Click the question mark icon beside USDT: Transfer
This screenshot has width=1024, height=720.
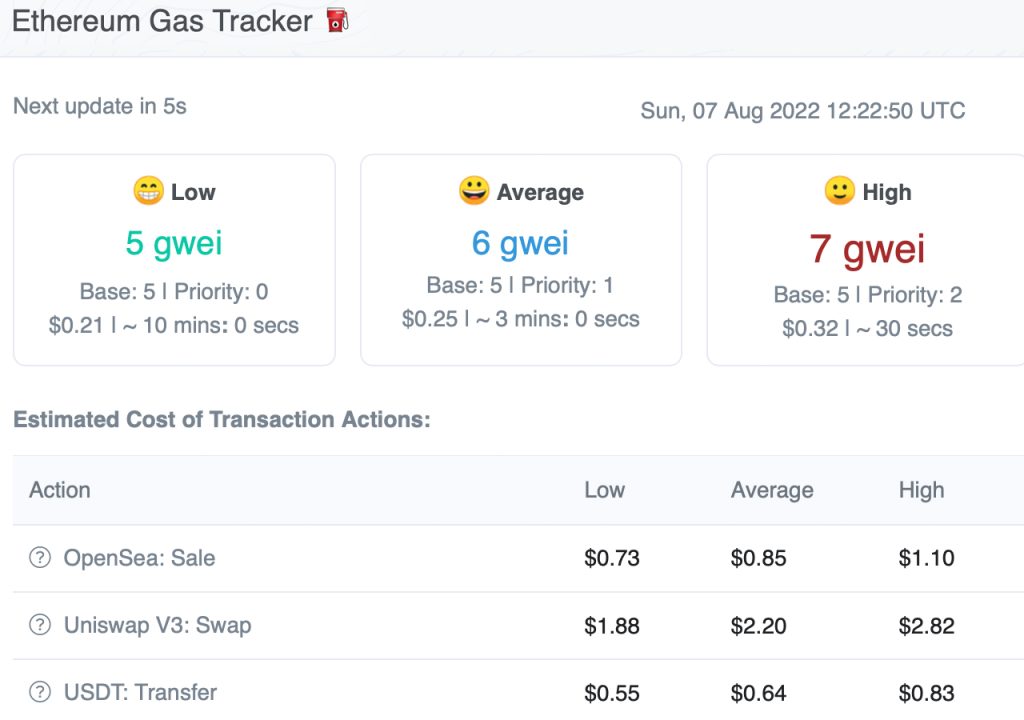click(x=40, y=691)
